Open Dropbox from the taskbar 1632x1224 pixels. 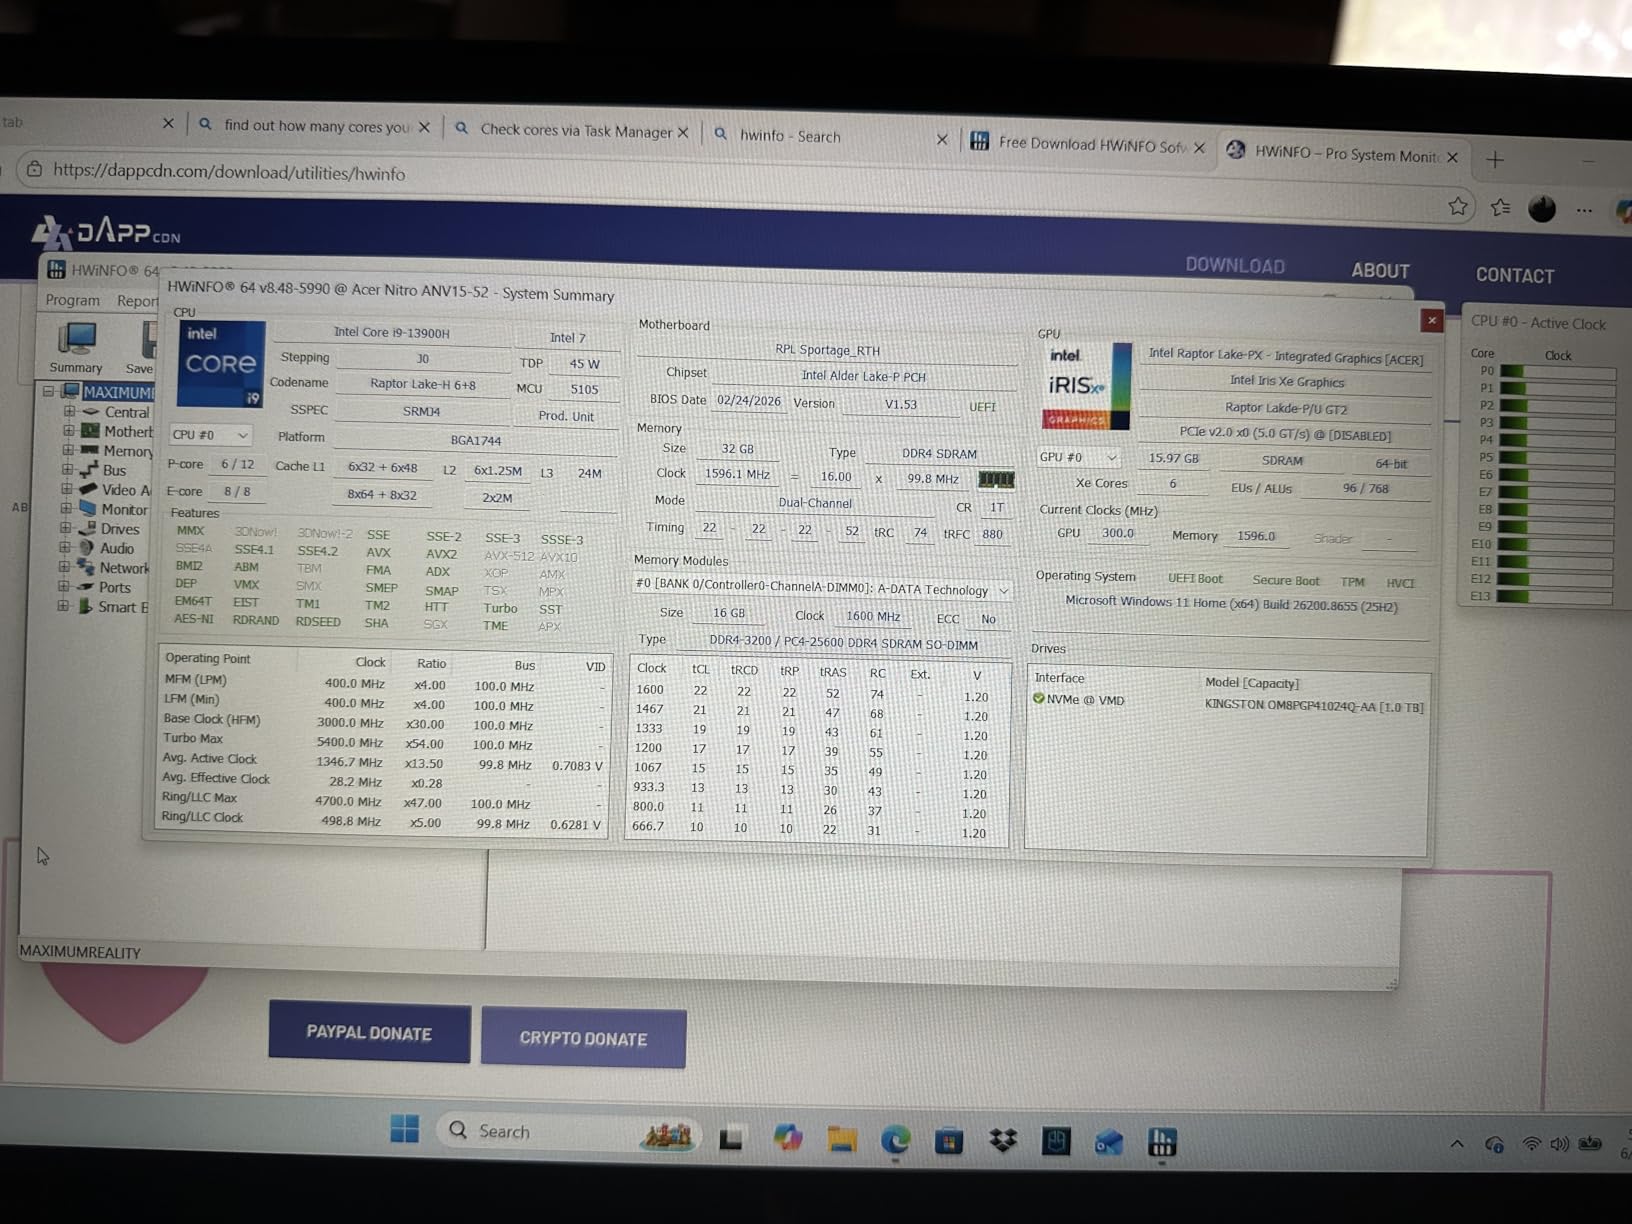[x=1002, y=1141]
